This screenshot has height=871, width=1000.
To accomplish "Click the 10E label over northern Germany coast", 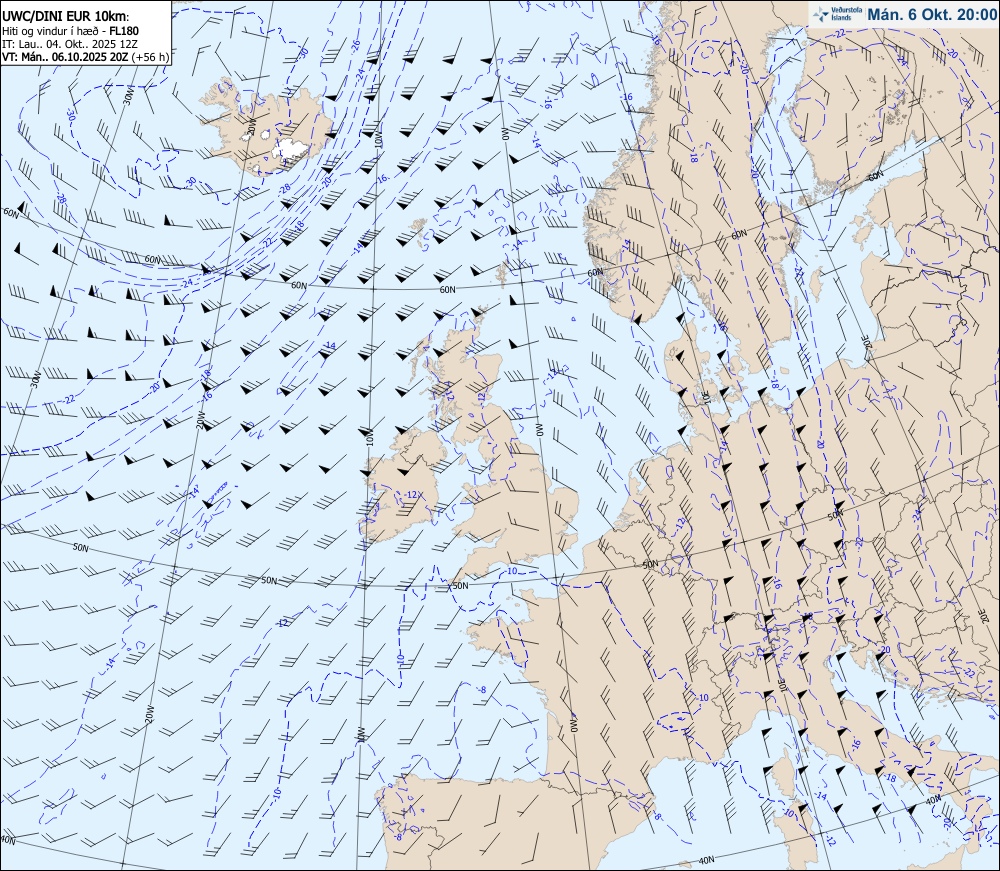I will point(706,397).
